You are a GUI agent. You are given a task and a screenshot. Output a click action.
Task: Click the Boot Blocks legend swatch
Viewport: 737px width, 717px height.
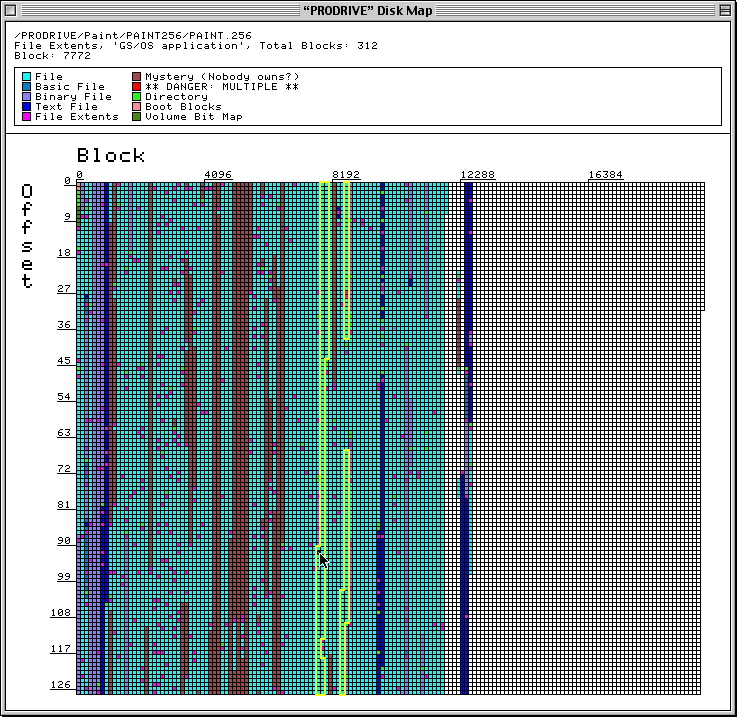point(137,107)
